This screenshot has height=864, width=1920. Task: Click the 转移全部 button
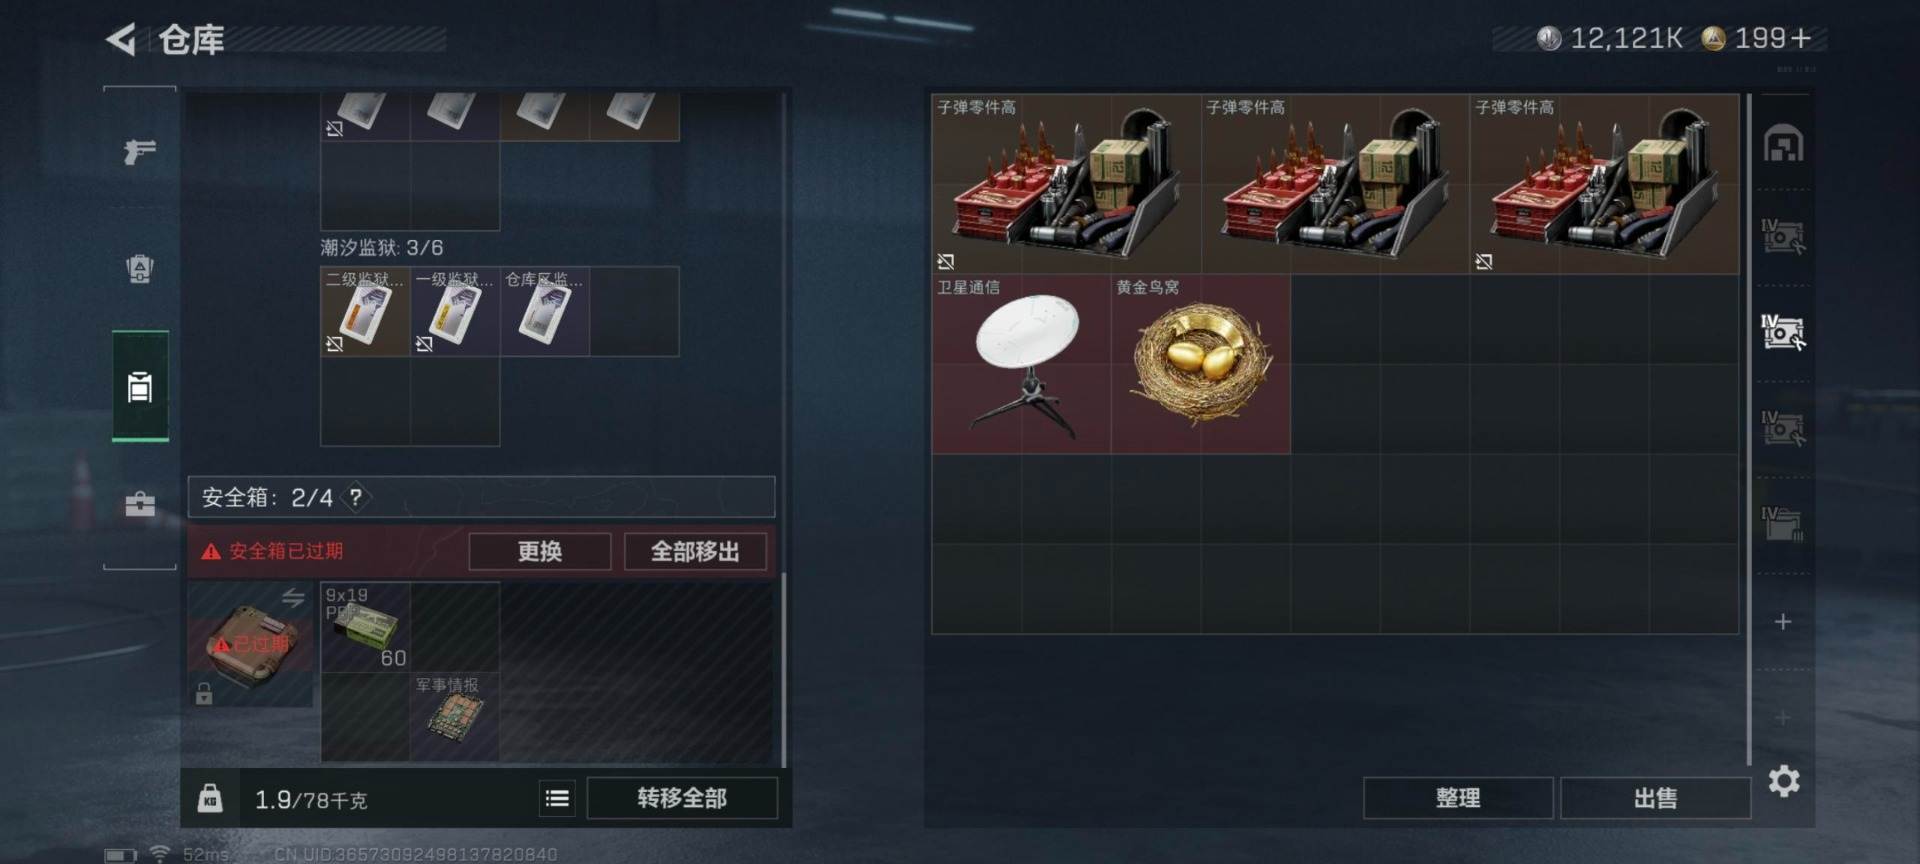(682, 798)
